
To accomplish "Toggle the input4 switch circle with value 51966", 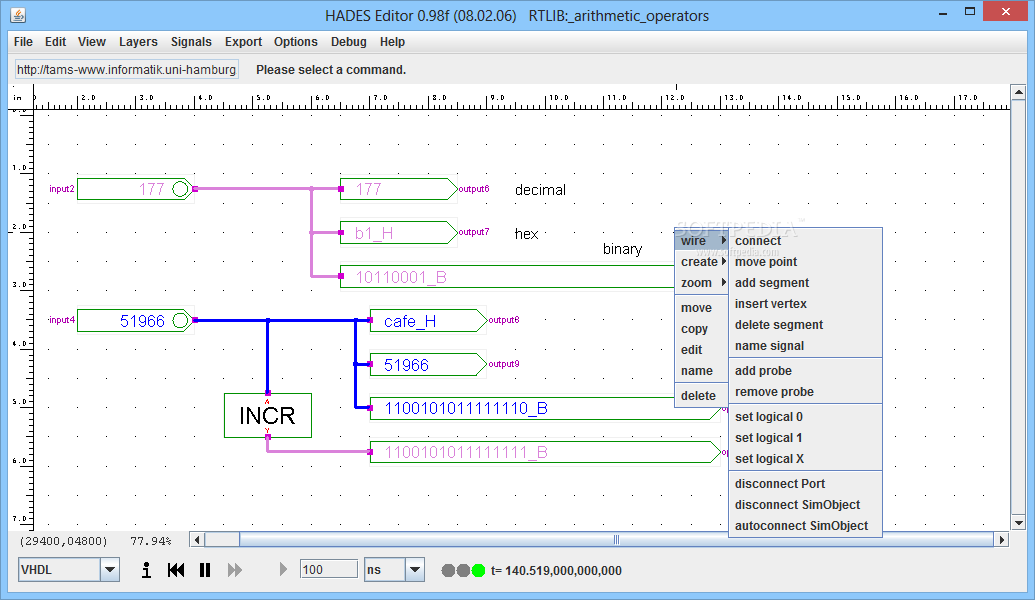I will [180, 321].
